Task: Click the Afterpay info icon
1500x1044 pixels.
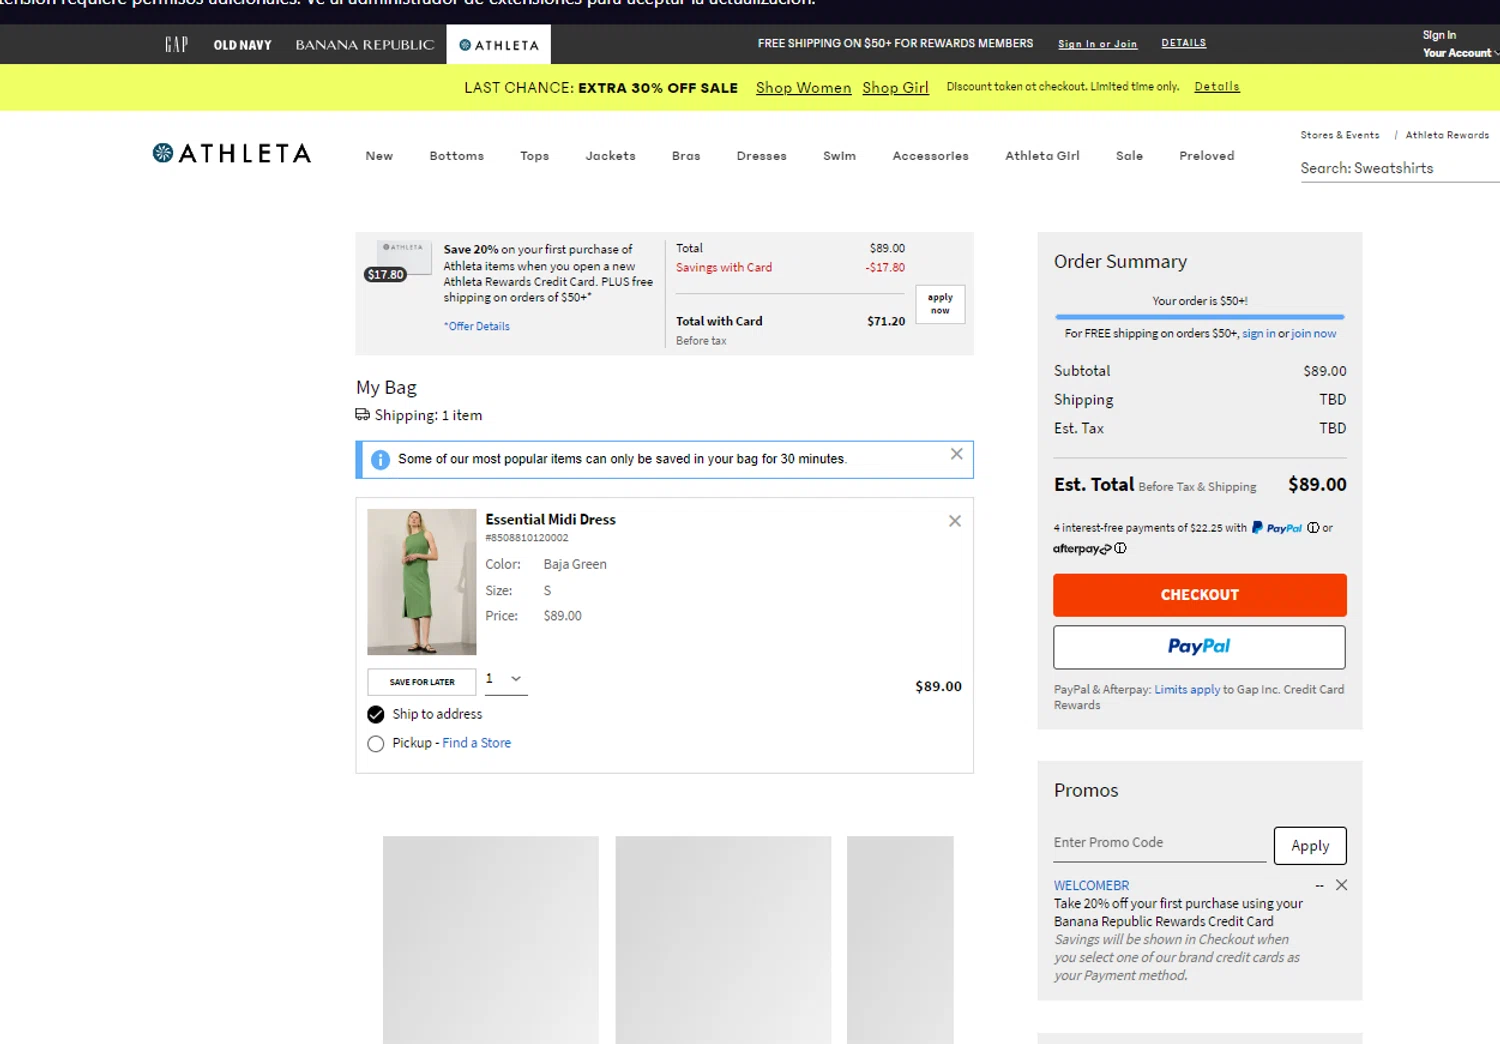Action: pyautogui.click(x=1121, y=548)
